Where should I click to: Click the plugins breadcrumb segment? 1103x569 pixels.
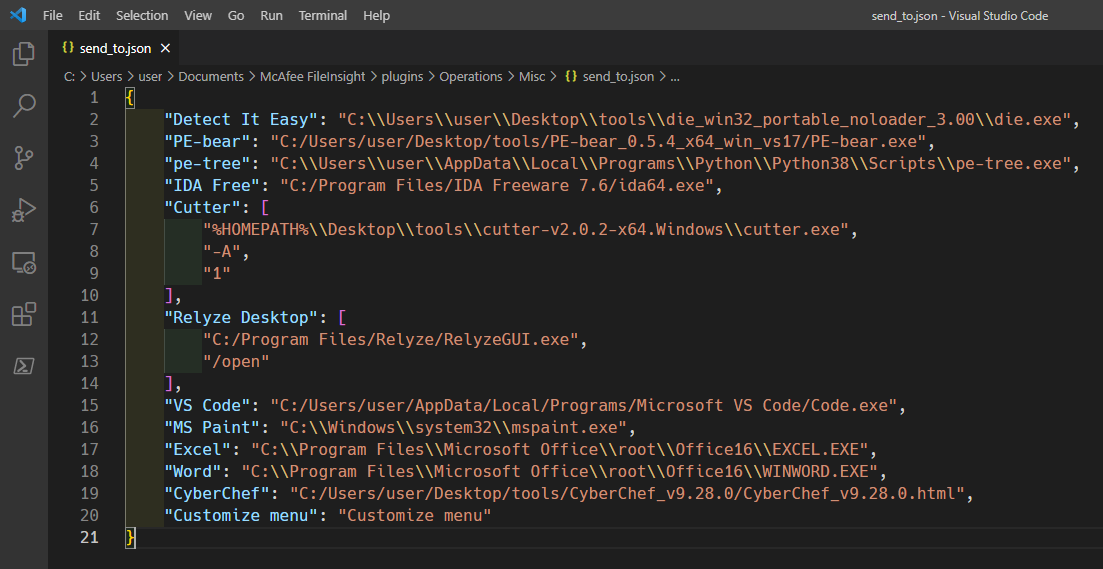tap(402, 77)
